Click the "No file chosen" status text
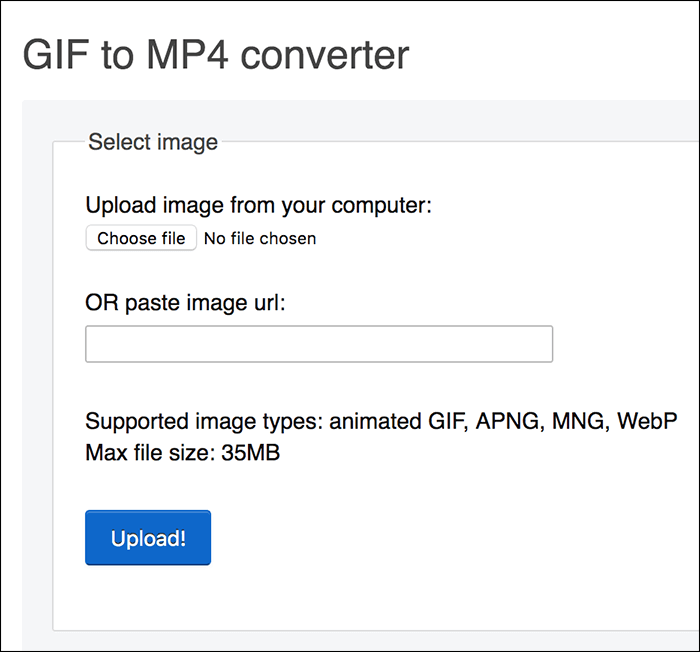 (260, 239)
